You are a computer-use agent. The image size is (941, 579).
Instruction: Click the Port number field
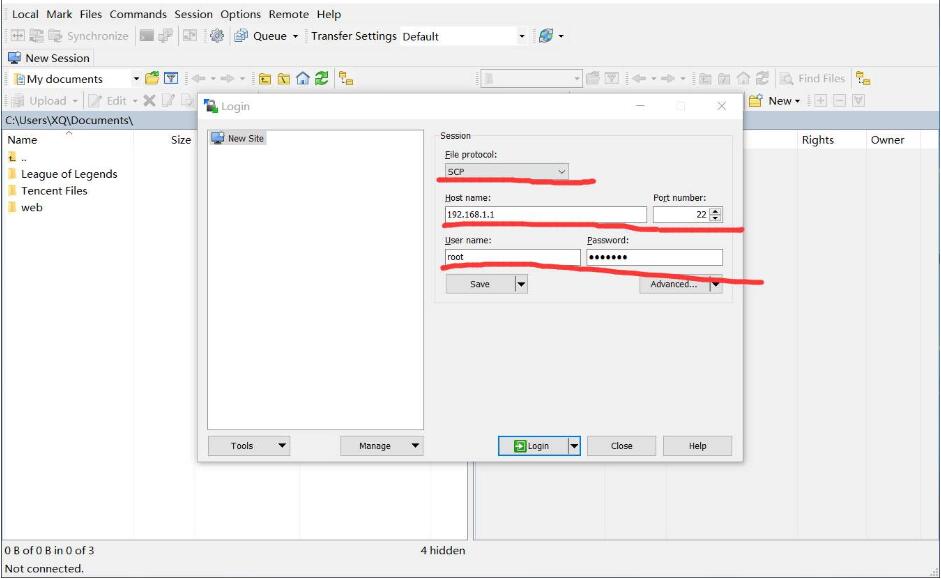pyautogui.click(x=681, y=214)
